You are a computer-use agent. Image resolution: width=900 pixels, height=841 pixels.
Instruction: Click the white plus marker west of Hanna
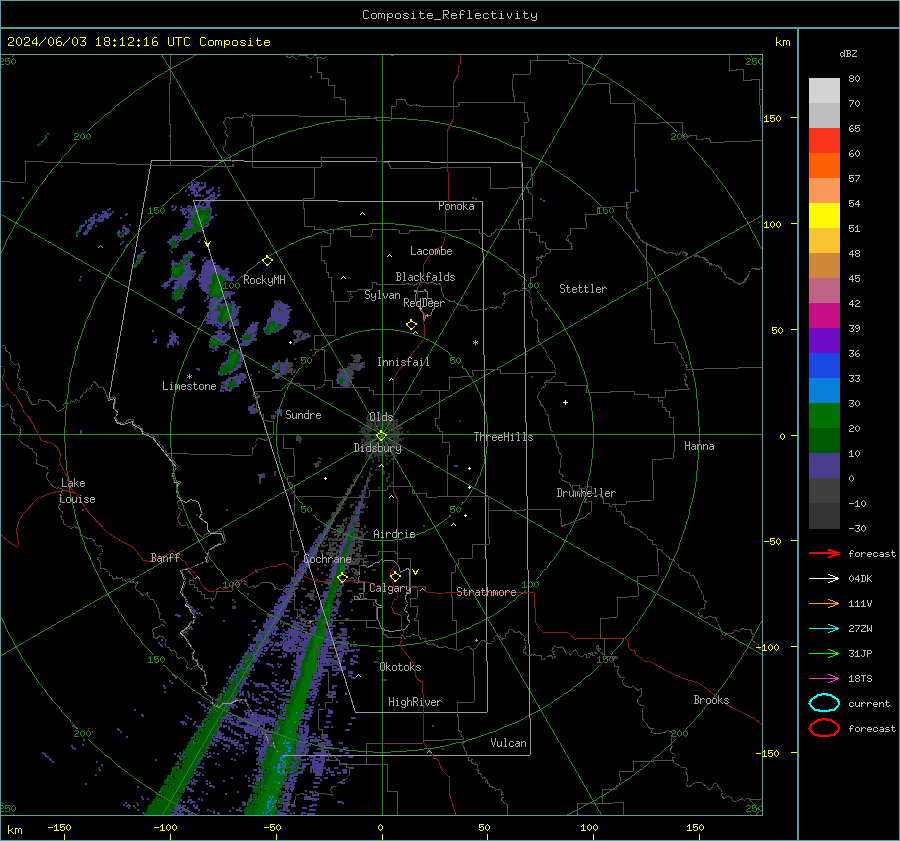click(x=565, y=402)
